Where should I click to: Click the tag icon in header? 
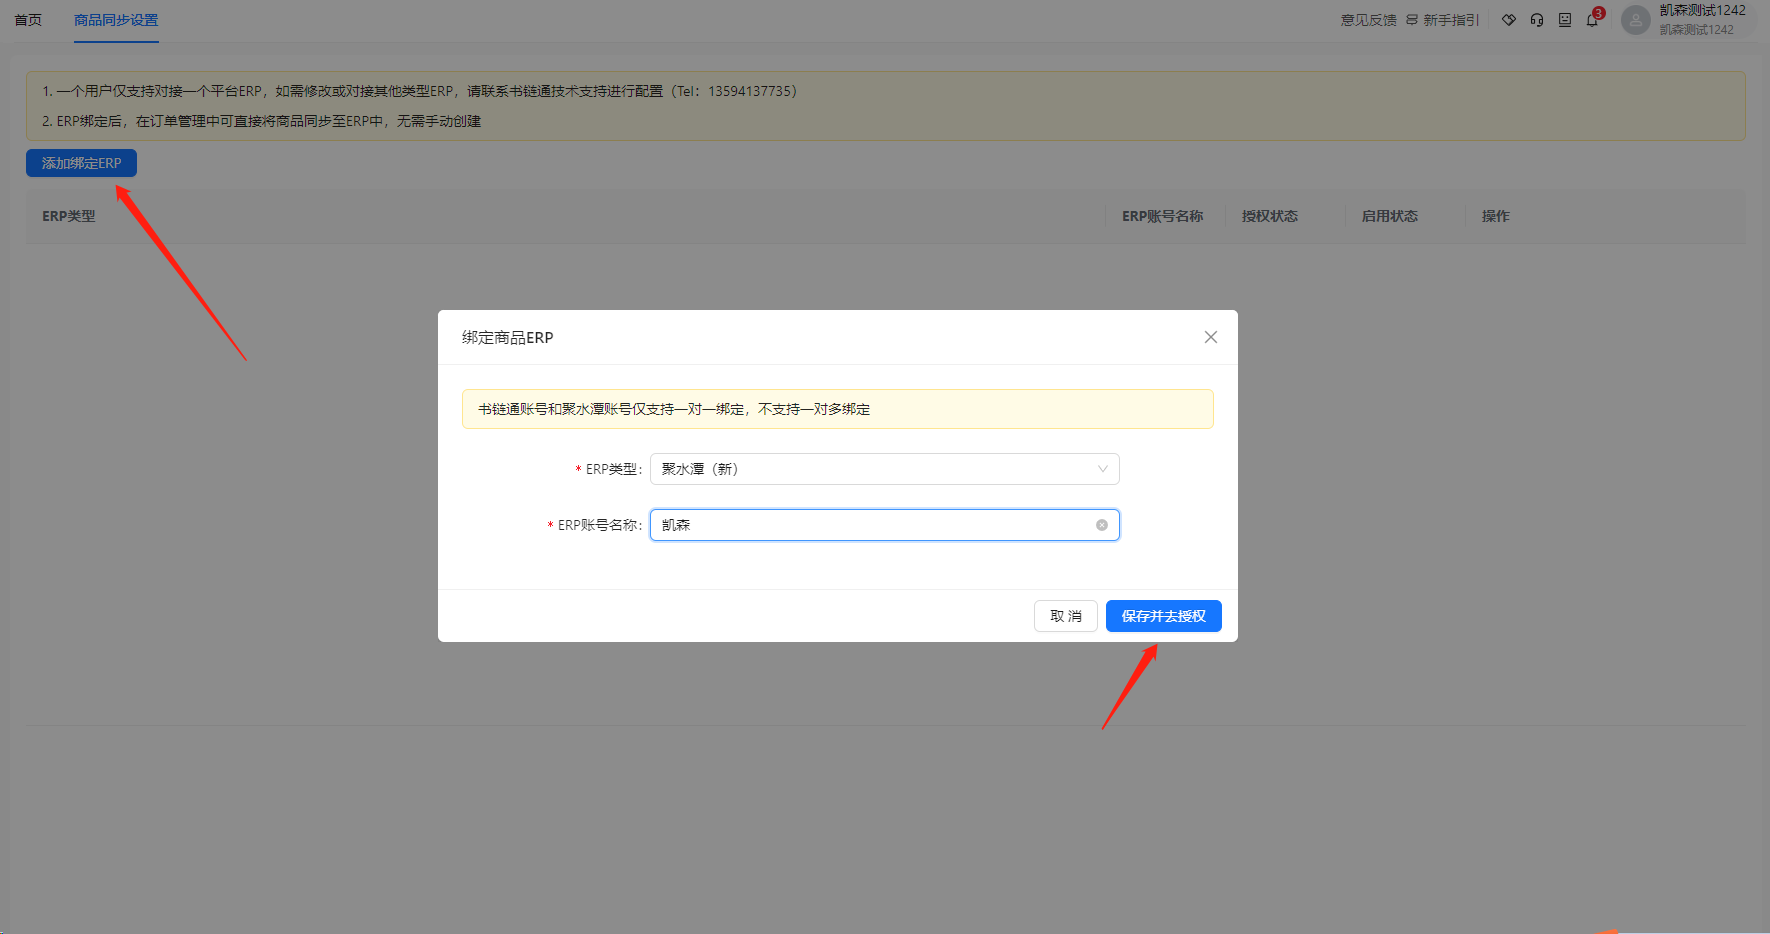click(x=1509, y=20)
